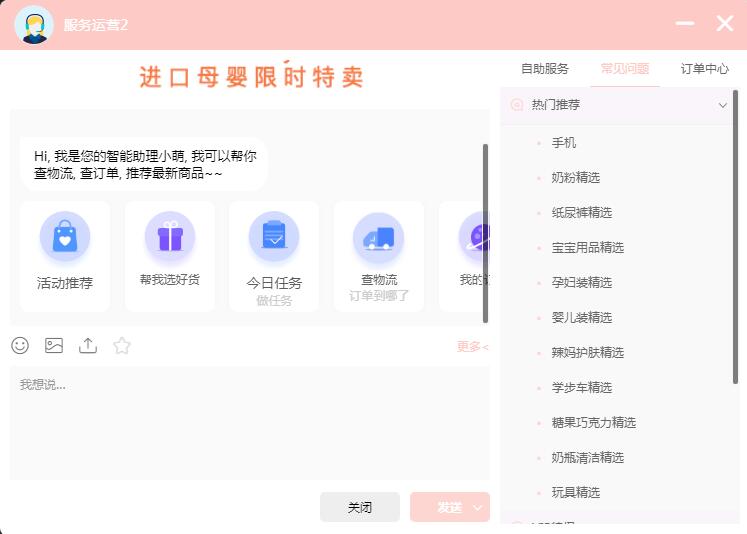Collapse the 热门推荐 section chevron
The image size is (747, 534).
coord(722,105)
